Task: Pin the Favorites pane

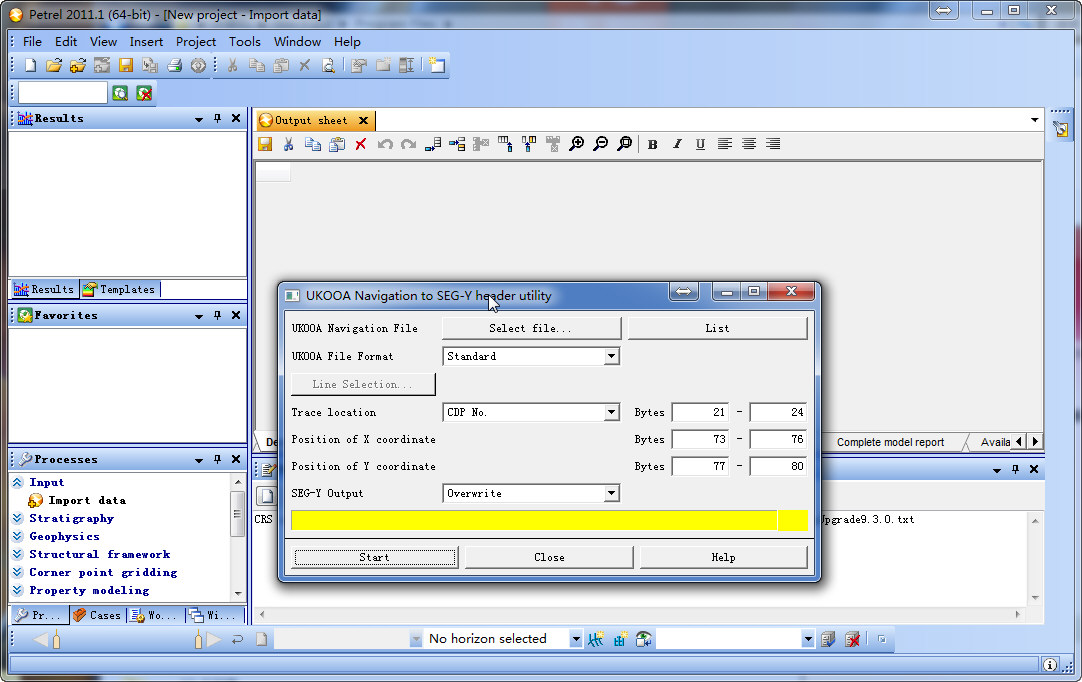Action: tap(217, 315)
